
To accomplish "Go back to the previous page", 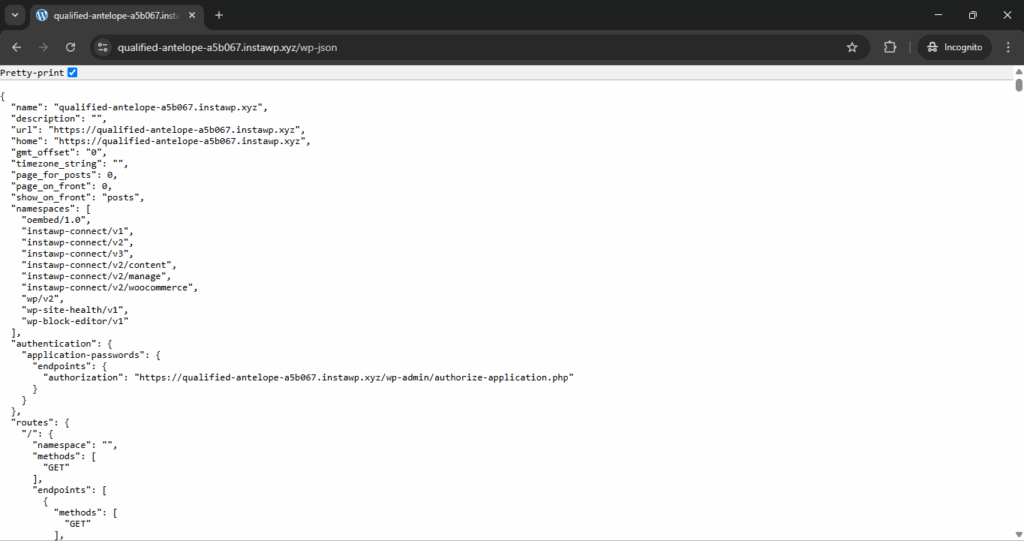I will pos(16,47).
